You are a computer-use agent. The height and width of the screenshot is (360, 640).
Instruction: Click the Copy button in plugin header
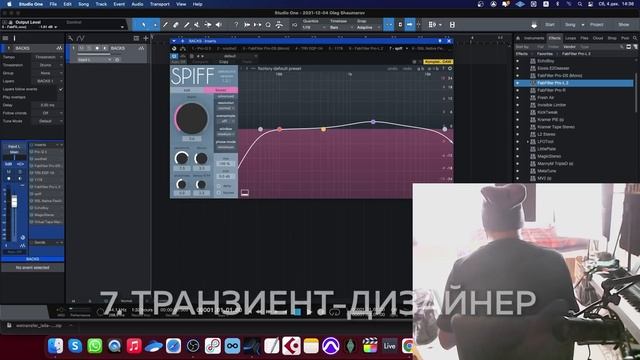click(x=224, y=62)
